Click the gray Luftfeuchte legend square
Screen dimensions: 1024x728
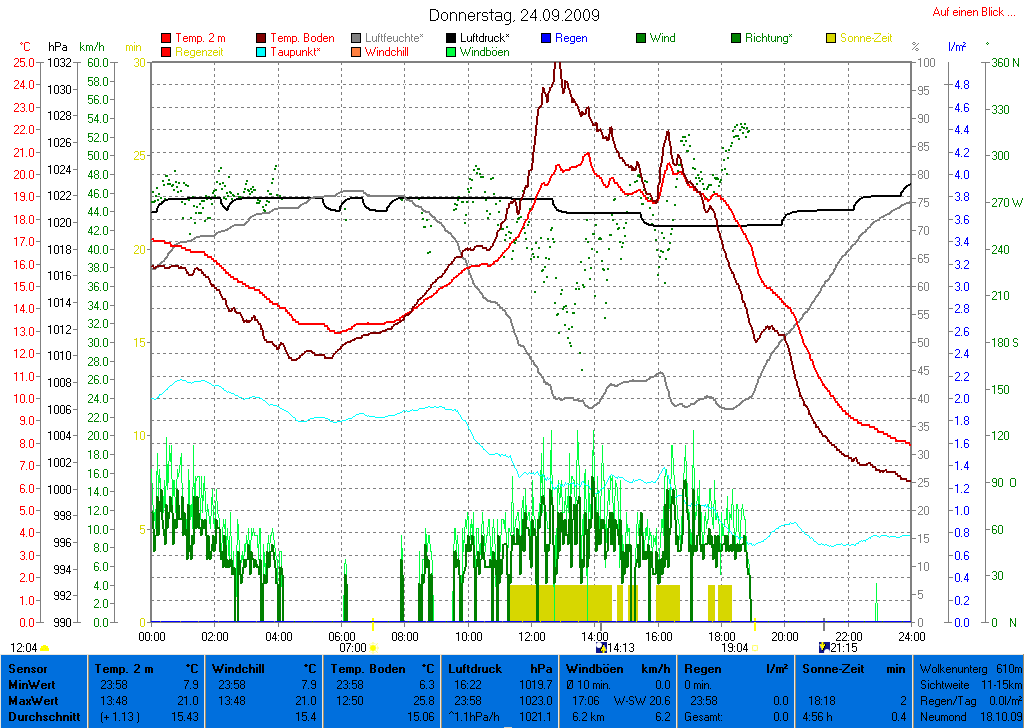point(357,38)
